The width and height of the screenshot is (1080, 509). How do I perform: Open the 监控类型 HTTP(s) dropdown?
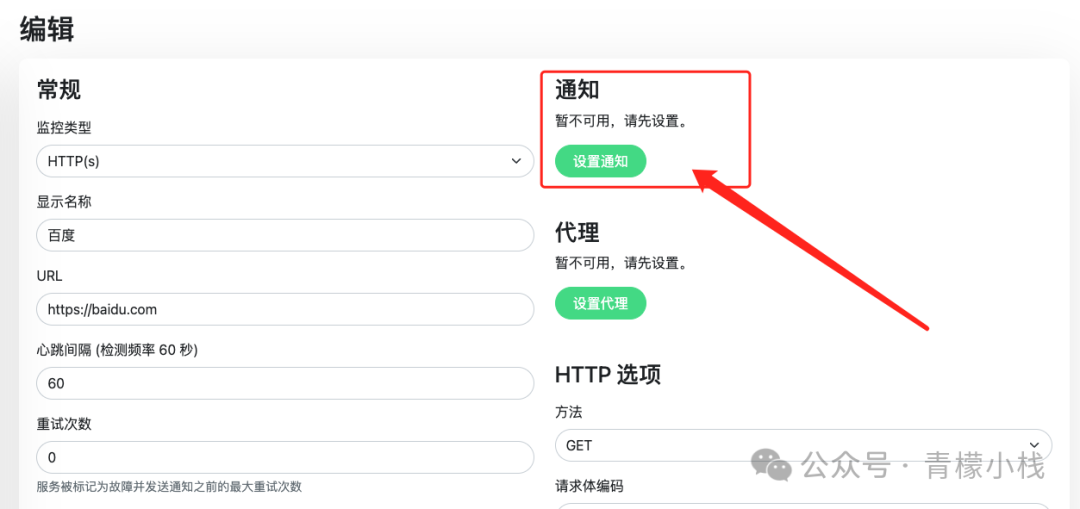pos(285,161)
